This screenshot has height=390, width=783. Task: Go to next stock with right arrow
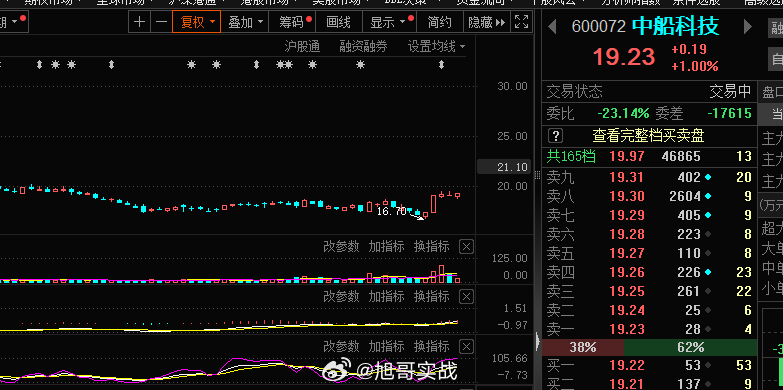pos(748,26)
